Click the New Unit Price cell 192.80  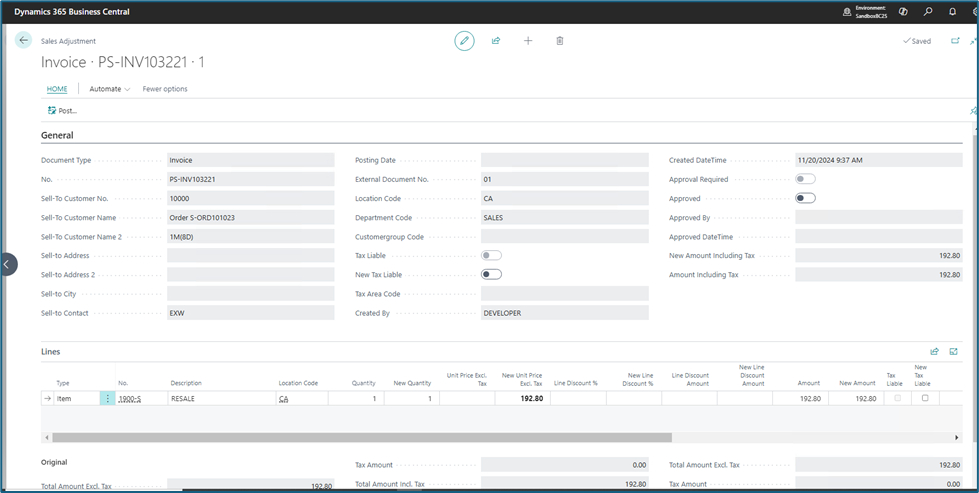point(523,398)
